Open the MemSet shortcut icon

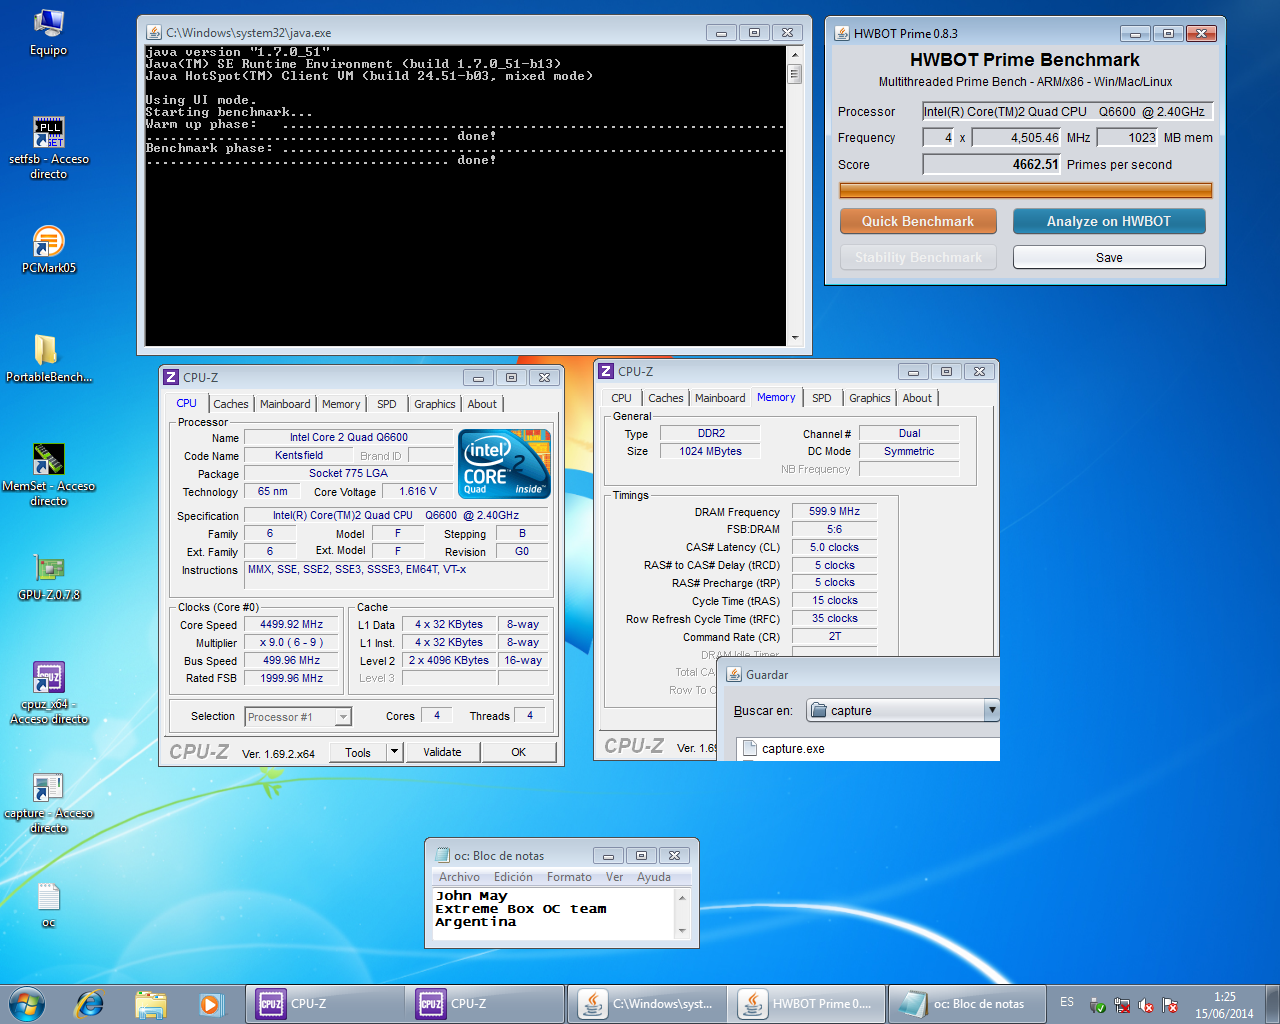click(x=48, y=459)
